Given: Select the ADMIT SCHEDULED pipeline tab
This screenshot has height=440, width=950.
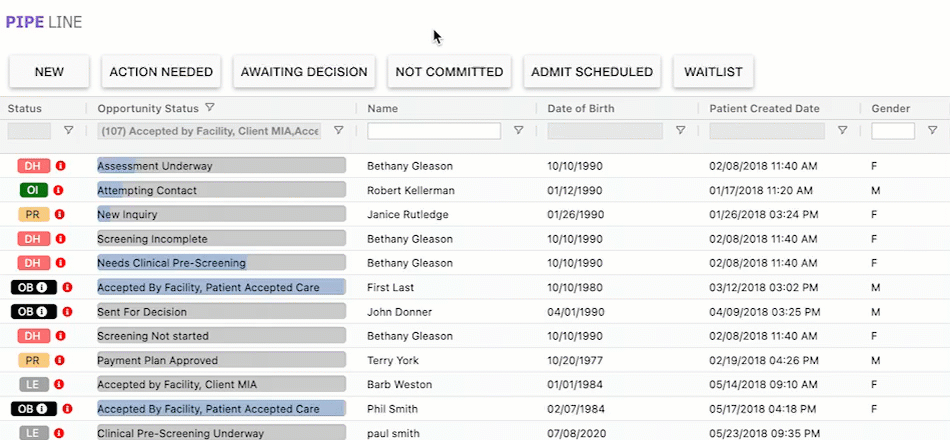Looking at the screenshot, I should tap(591, 72).
